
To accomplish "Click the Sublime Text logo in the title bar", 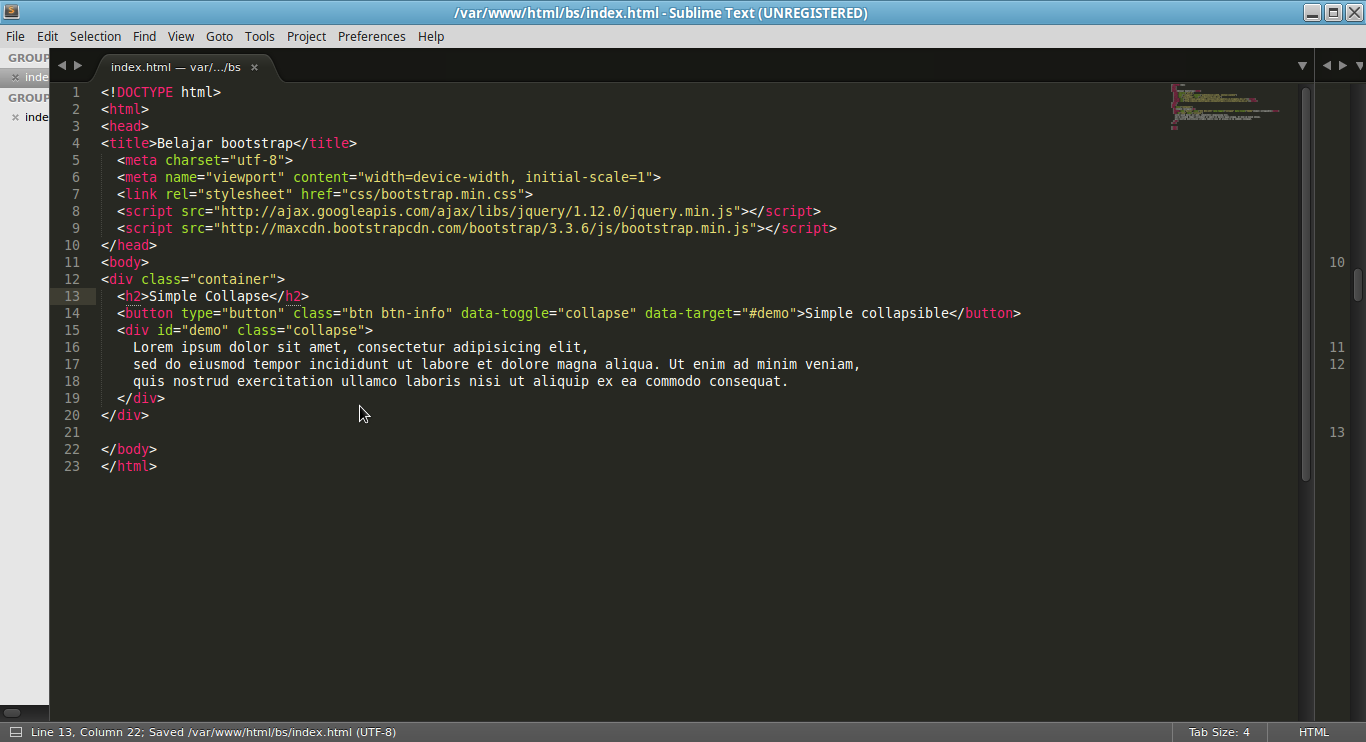I will click(x=10, y=12).
